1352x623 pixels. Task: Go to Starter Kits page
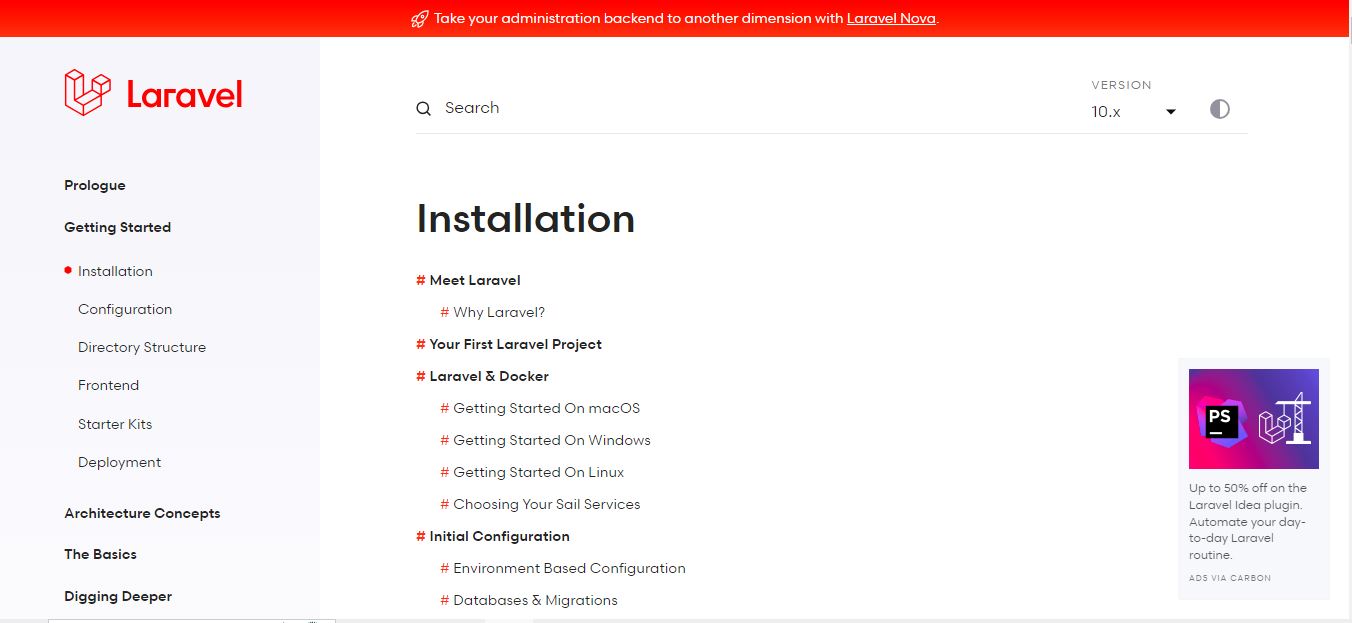coord(115,424)
